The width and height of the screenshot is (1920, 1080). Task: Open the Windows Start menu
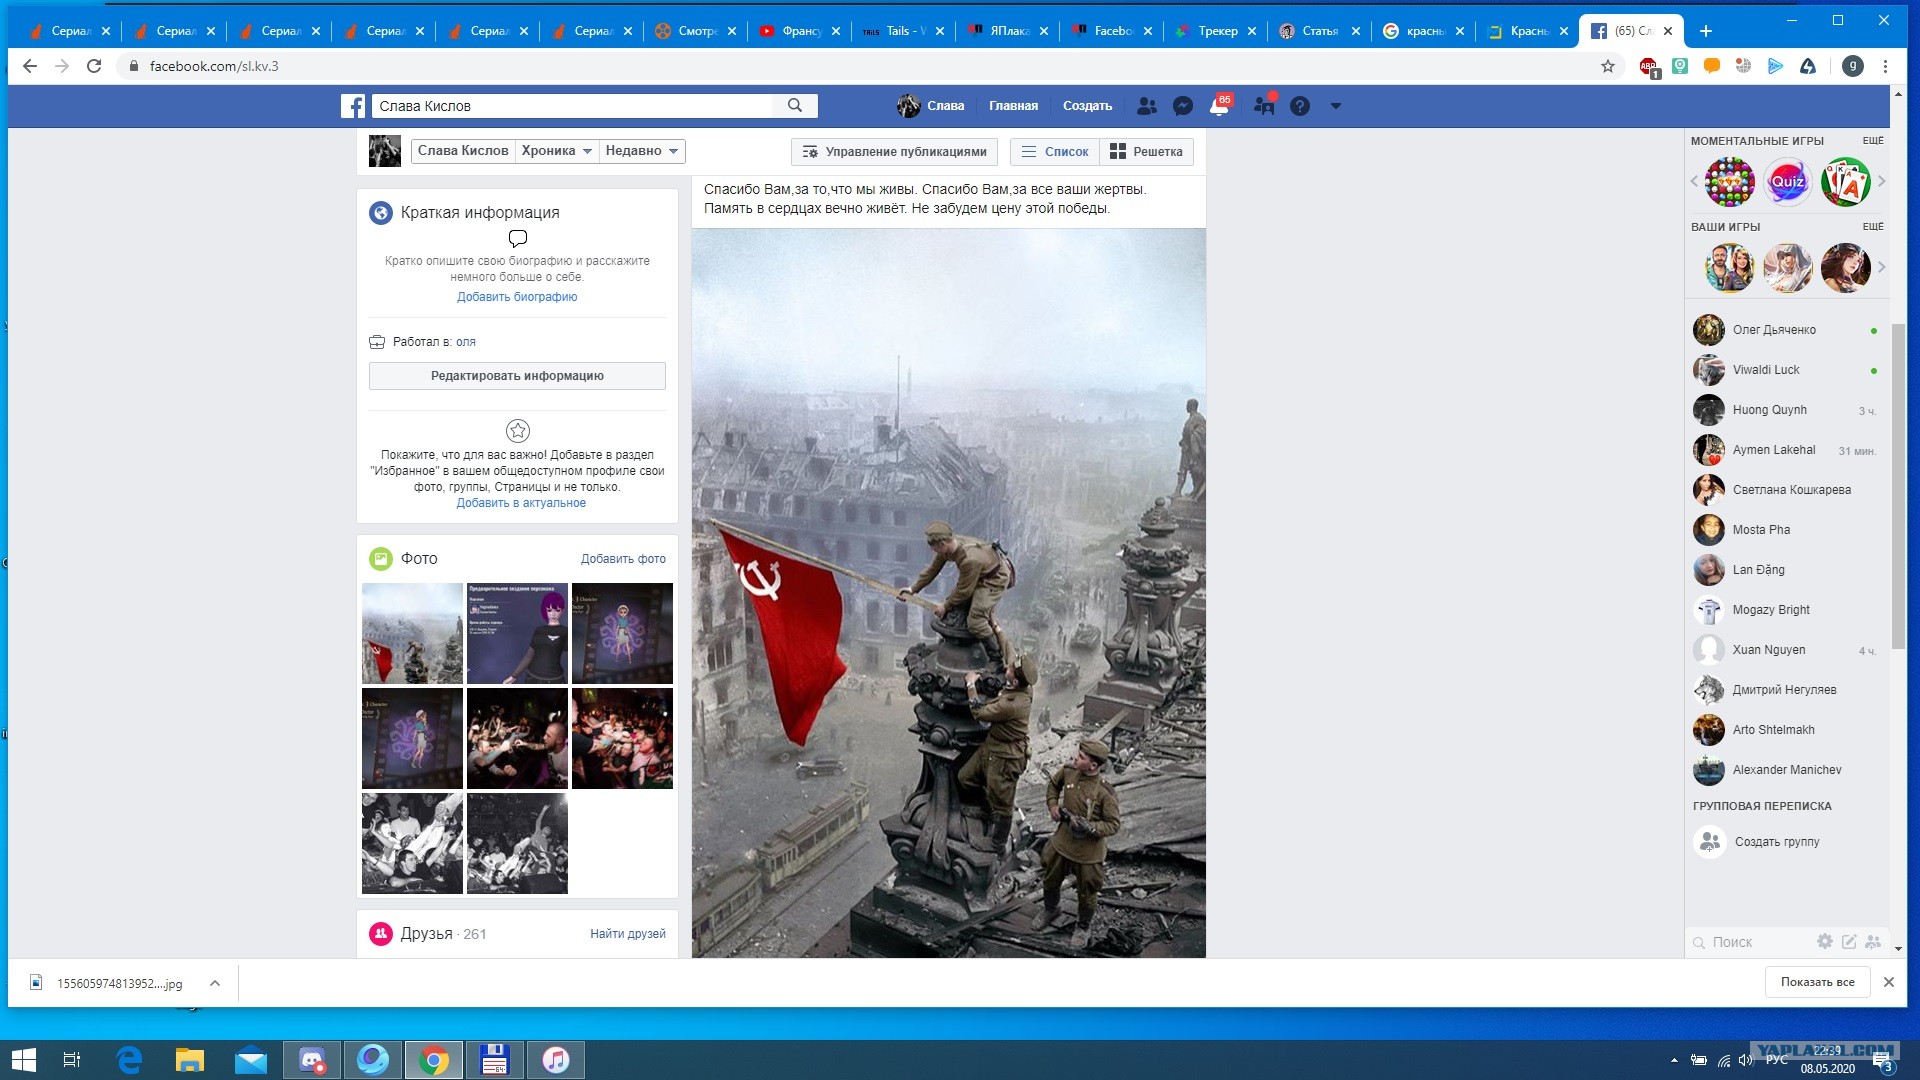click(x=23, y=1060)
